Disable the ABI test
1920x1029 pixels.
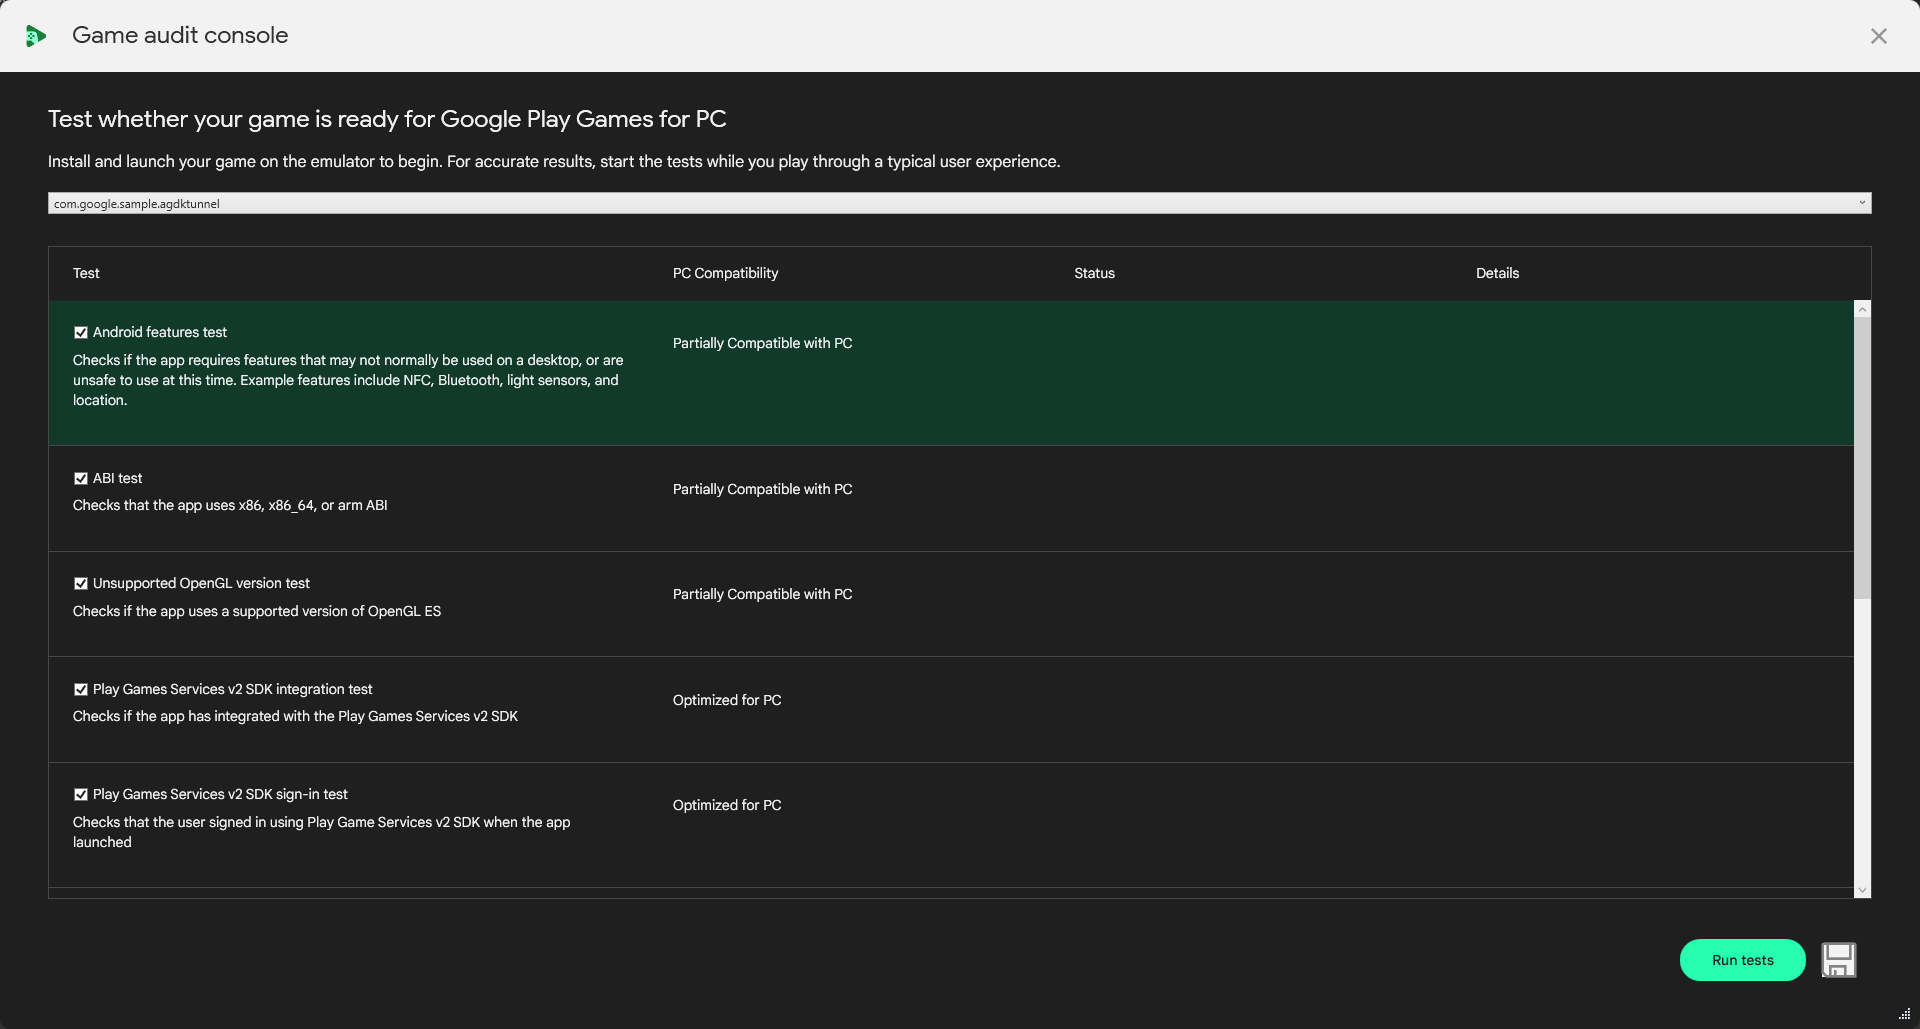(81, 478)
